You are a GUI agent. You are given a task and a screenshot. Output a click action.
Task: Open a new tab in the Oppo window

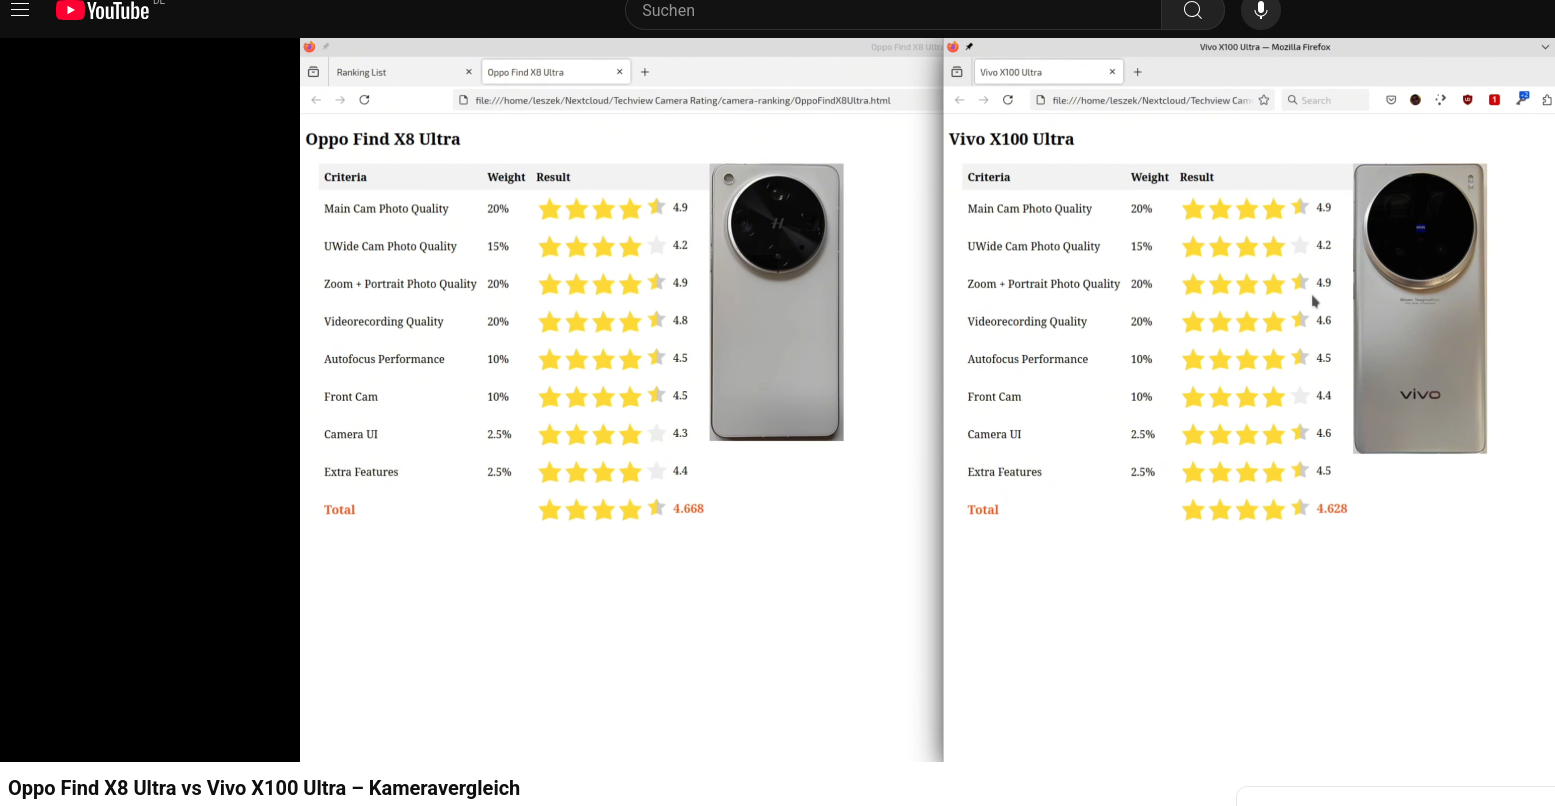tap(645, 72)
